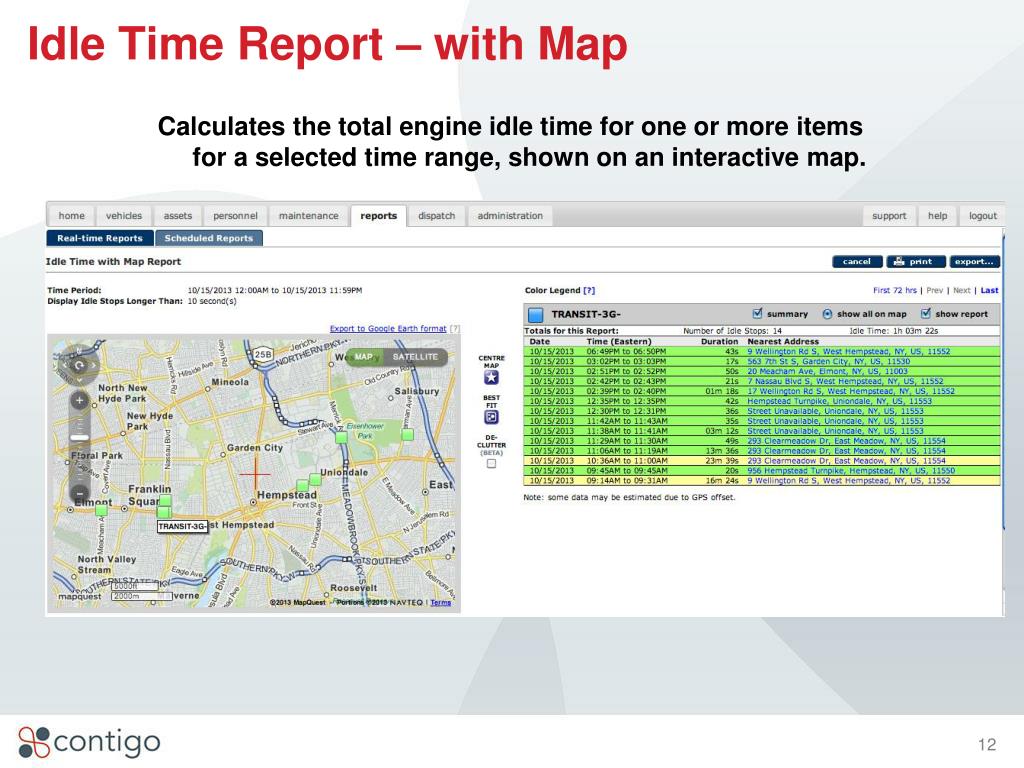Open 7 Nassau Blvd S address link
1024x768 pixels.
pyautogui.click(x=845, y=381)
